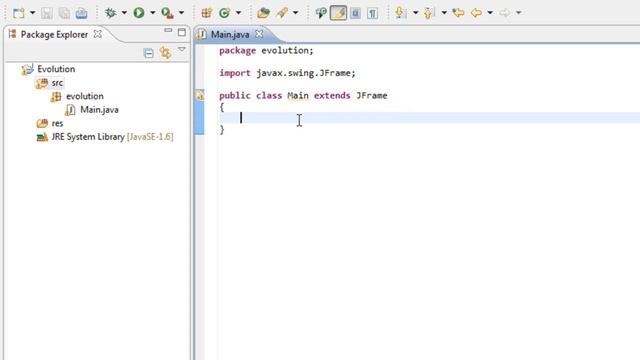Open the Previous Annotation dropdown arrow
640x360 pixels.
[x=444, y=13]
